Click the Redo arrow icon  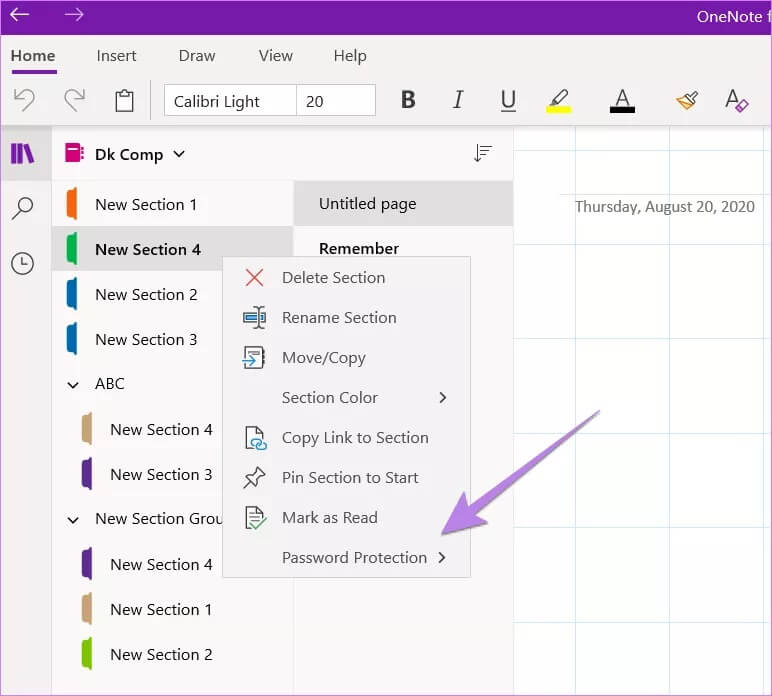click(74, 100)
